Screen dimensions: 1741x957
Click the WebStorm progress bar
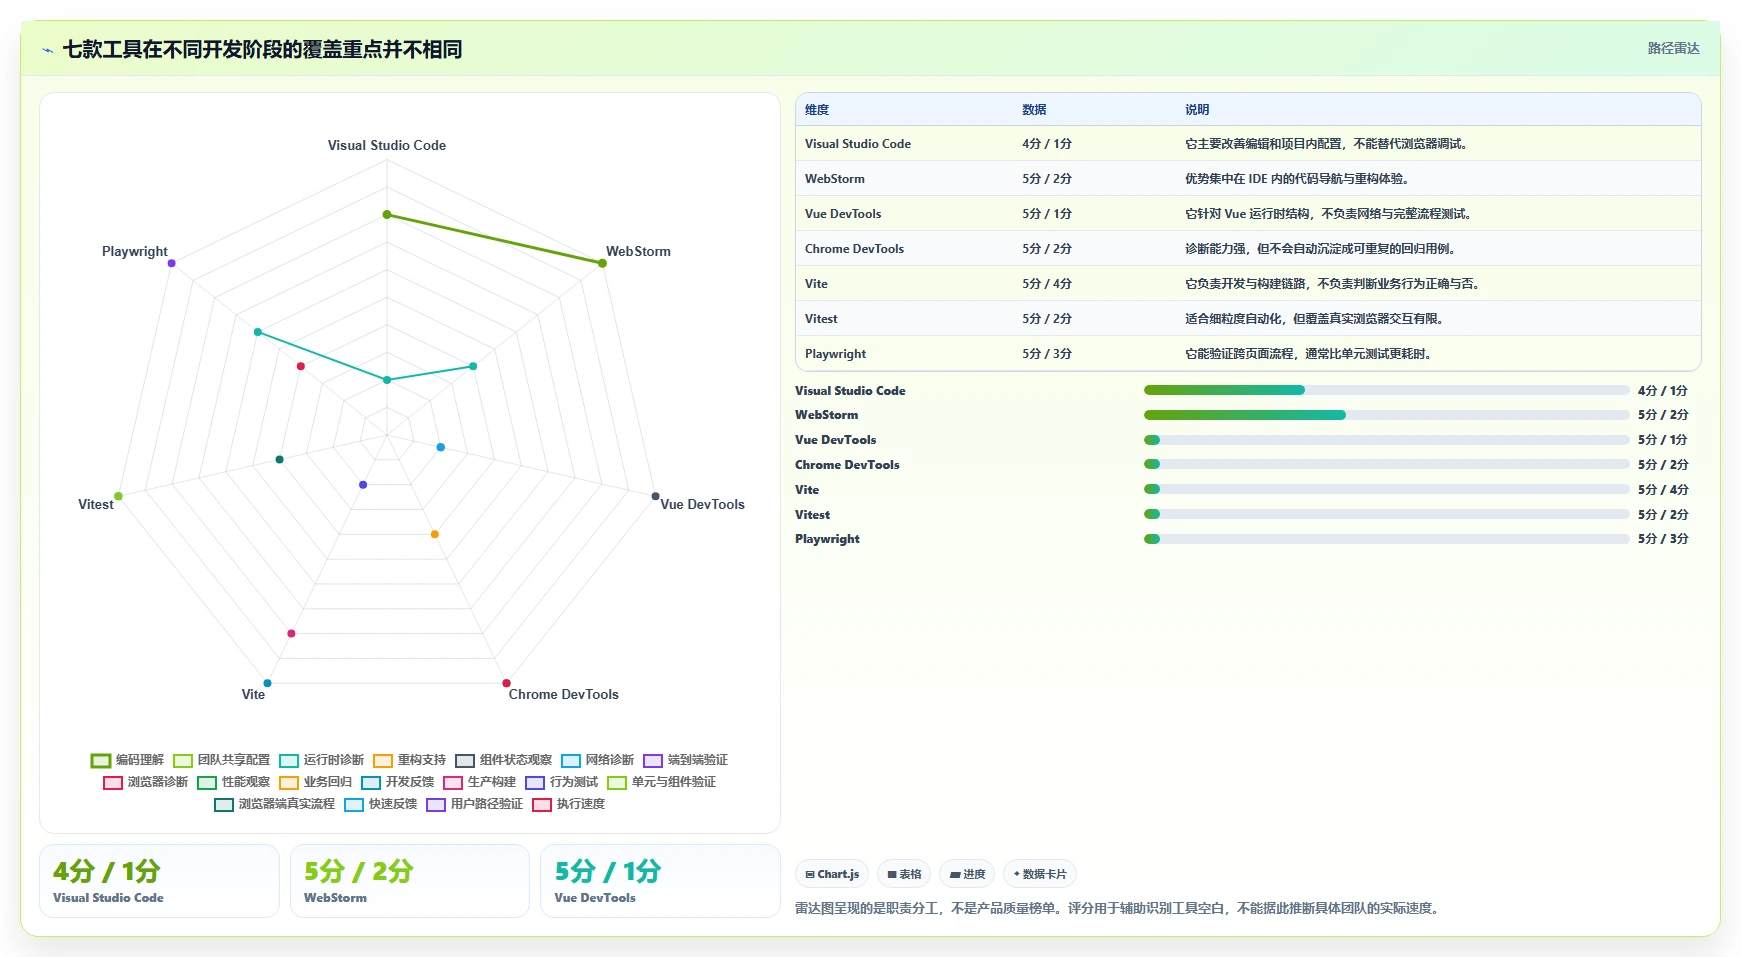(x=1387, y=415)
